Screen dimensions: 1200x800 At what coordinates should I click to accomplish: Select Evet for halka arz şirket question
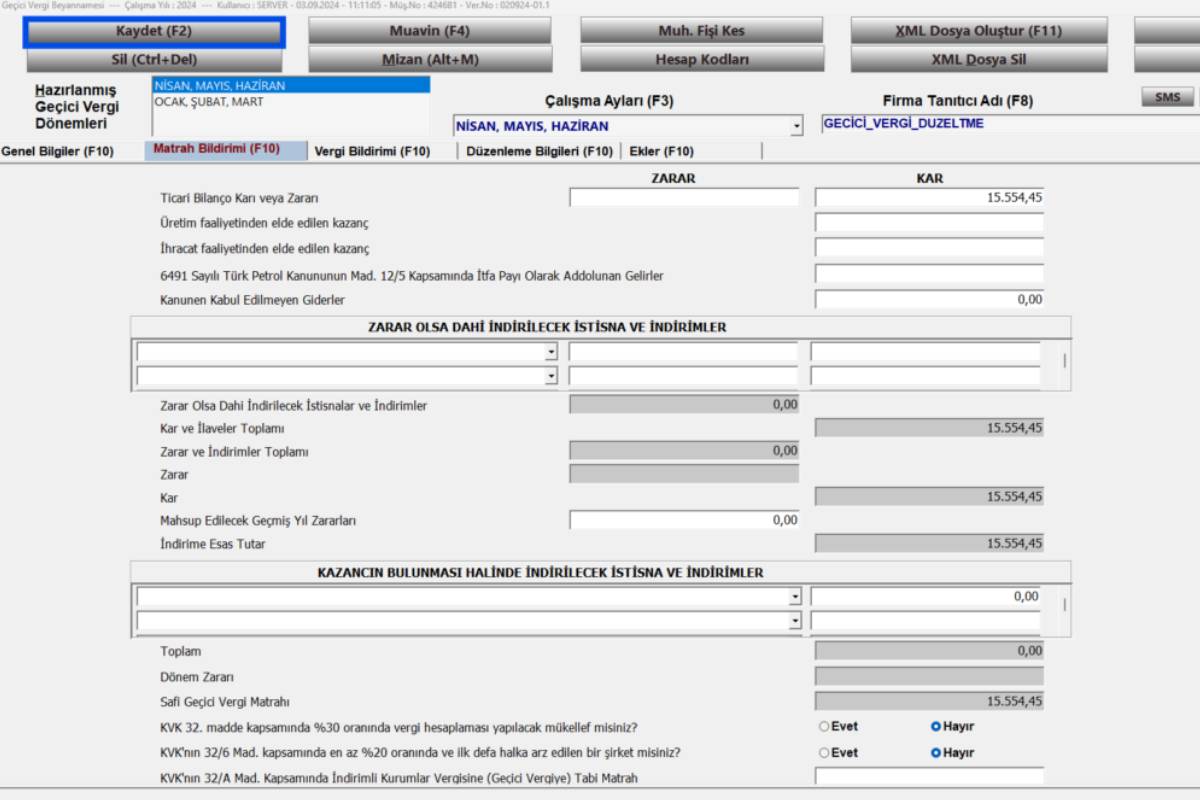825,753
